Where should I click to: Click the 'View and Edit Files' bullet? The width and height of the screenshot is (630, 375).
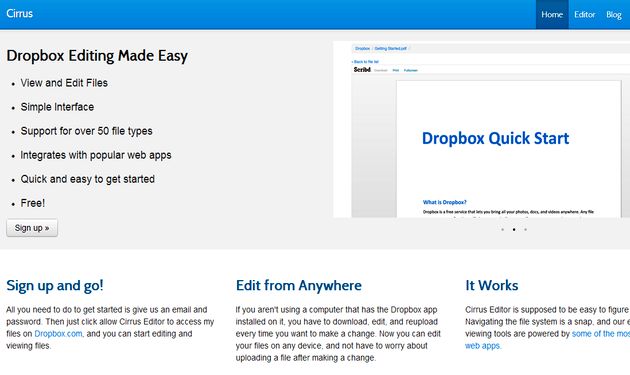(x=64, y=83)
